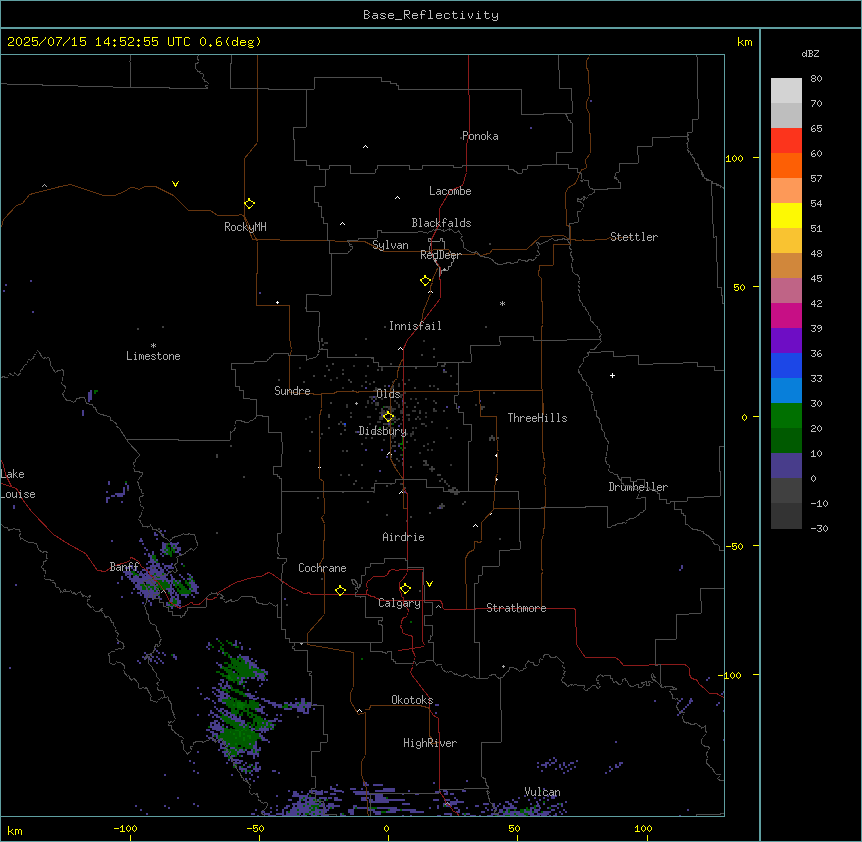The width and height of the screenshot is (862, 842).
Task: Select the red 60-65 dBZ legend swatch
Action: [786, 141]
